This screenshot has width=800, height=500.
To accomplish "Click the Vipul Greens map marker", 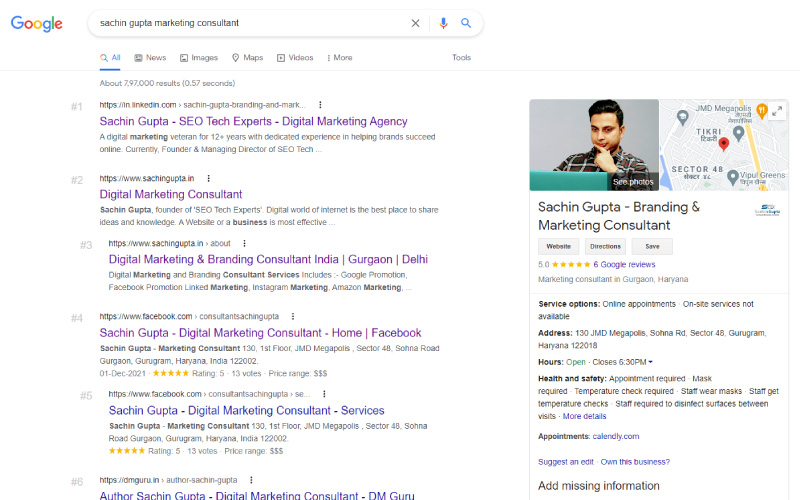I will pyautogui.click(x=733, y=177).
